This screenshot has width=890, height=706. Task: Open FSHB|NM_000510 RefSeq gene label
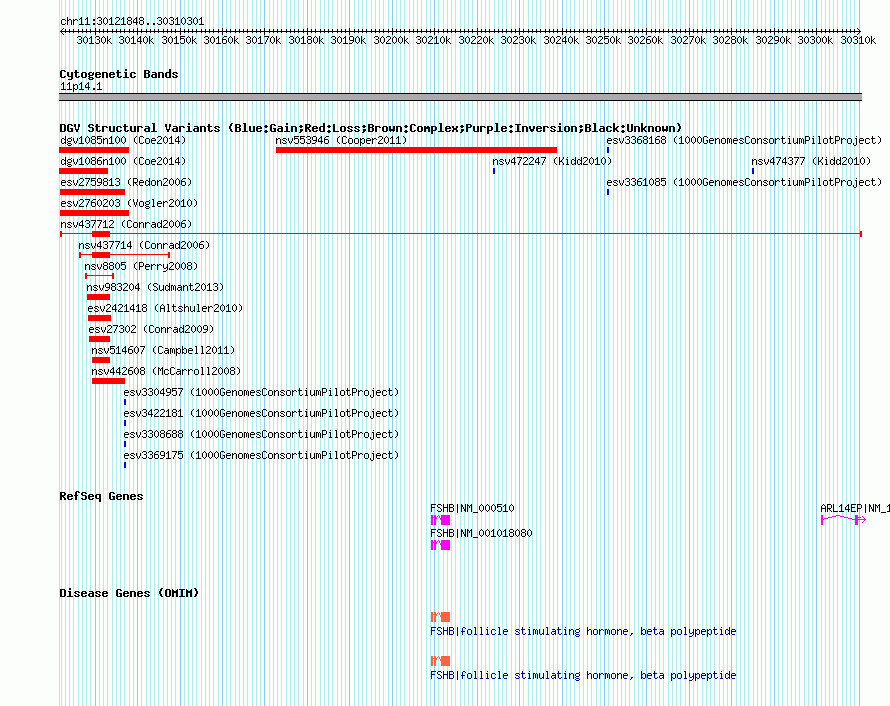pyautogui.click(x=472, y=508)
